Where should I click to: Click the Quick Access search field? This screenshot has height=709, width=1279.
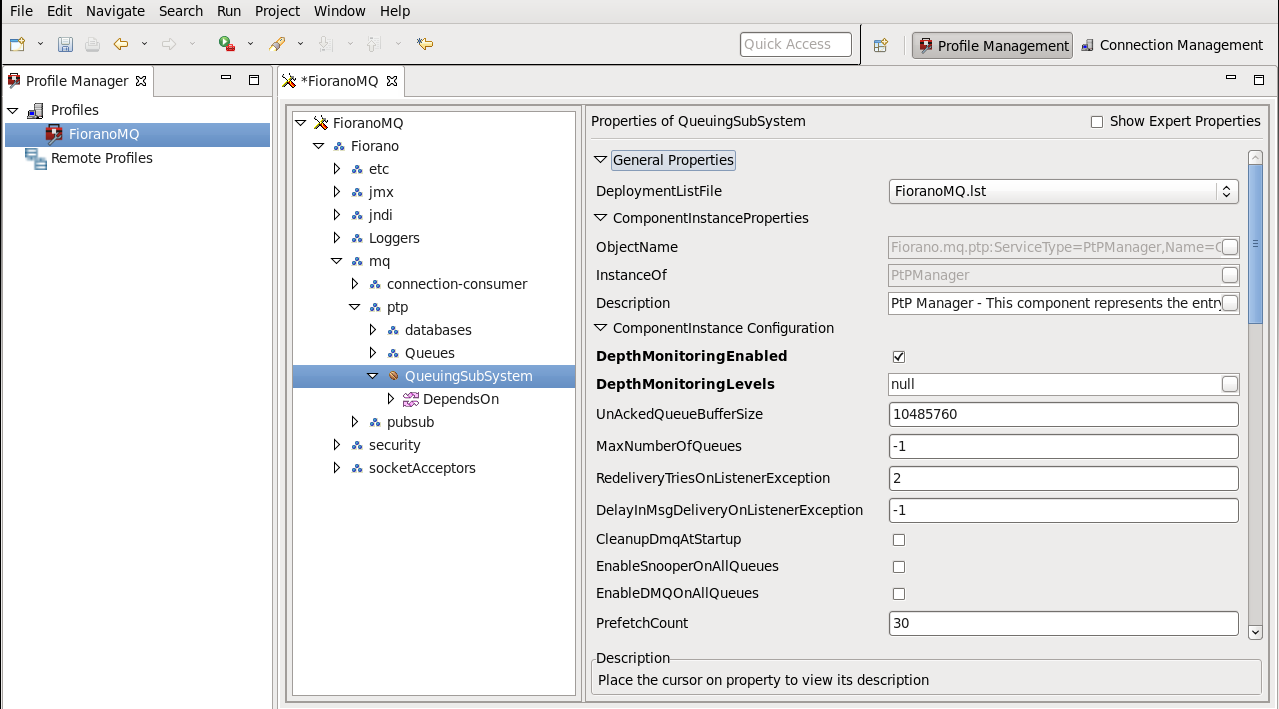point(796,44)
